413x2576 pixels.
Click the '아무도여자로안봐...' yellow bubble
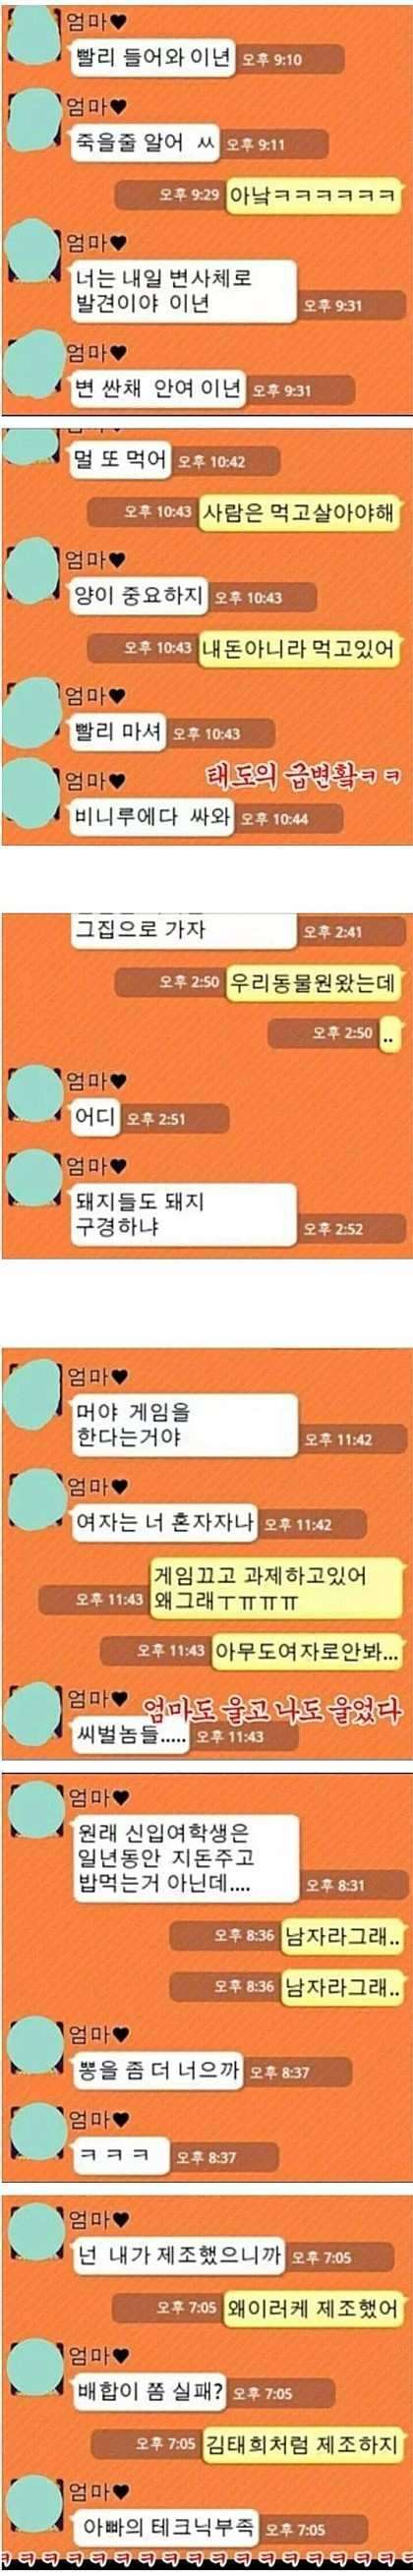pyautogui.click(x=306, y=1651)
